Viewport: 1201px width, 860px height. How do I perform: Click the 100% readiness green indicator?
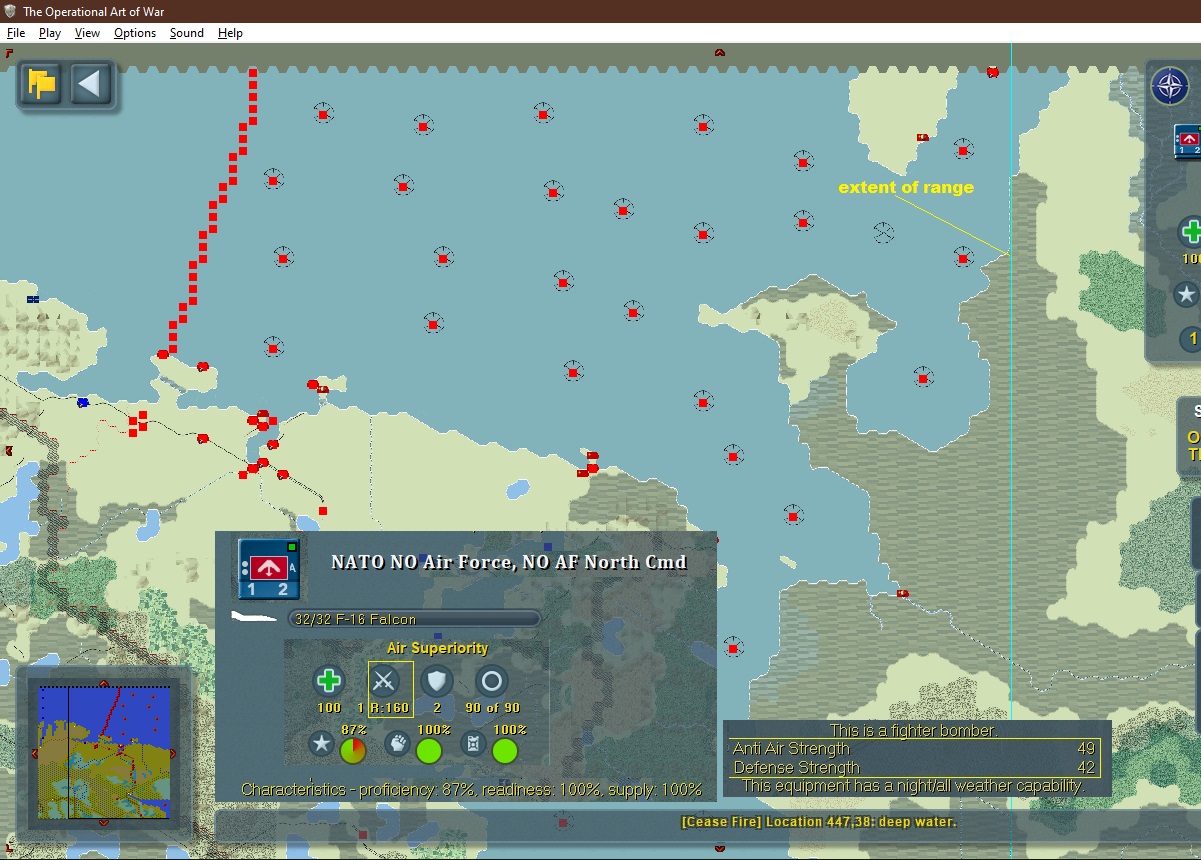(430, 750)
